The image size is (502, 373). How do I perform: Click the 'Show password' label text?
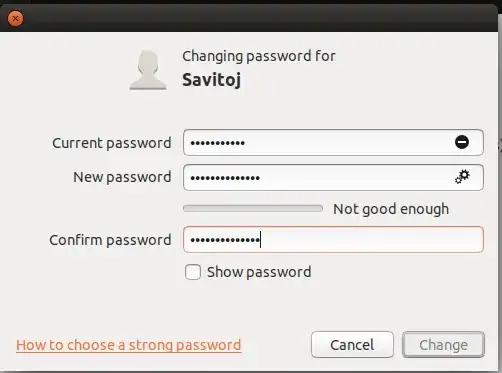[259, 272]
